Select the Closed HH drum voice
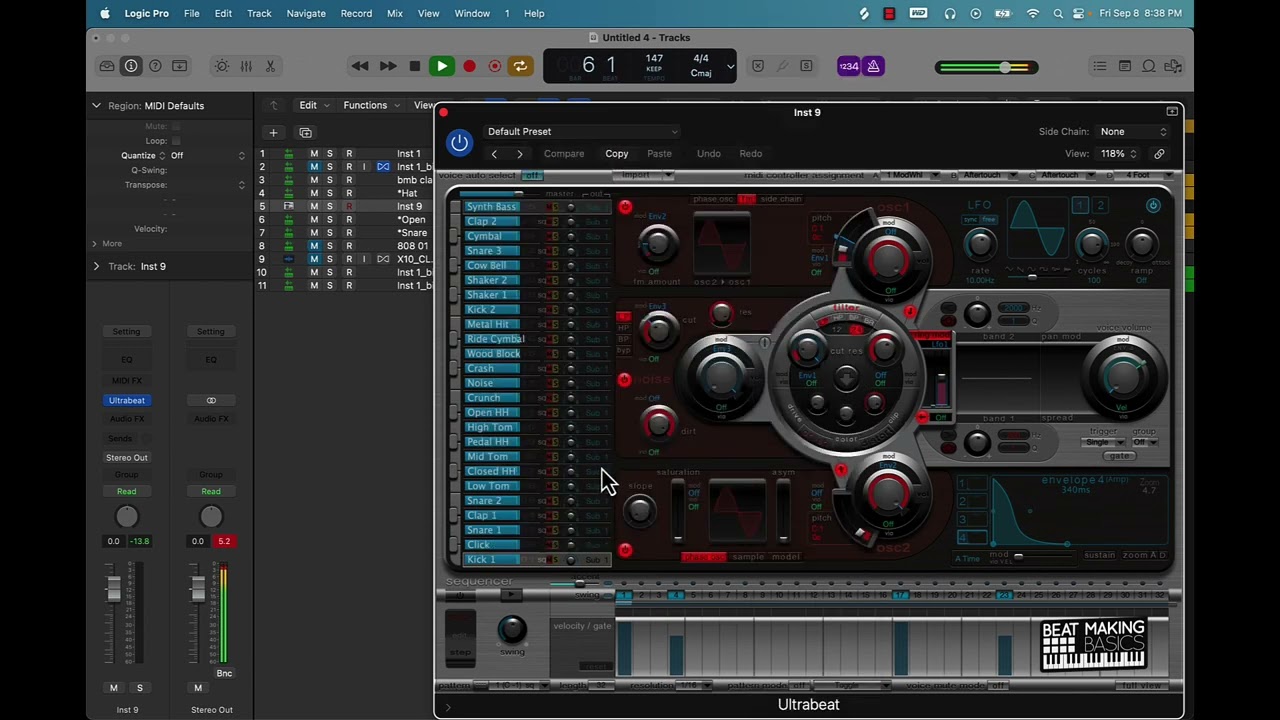1280x720 pixels. 491,471
